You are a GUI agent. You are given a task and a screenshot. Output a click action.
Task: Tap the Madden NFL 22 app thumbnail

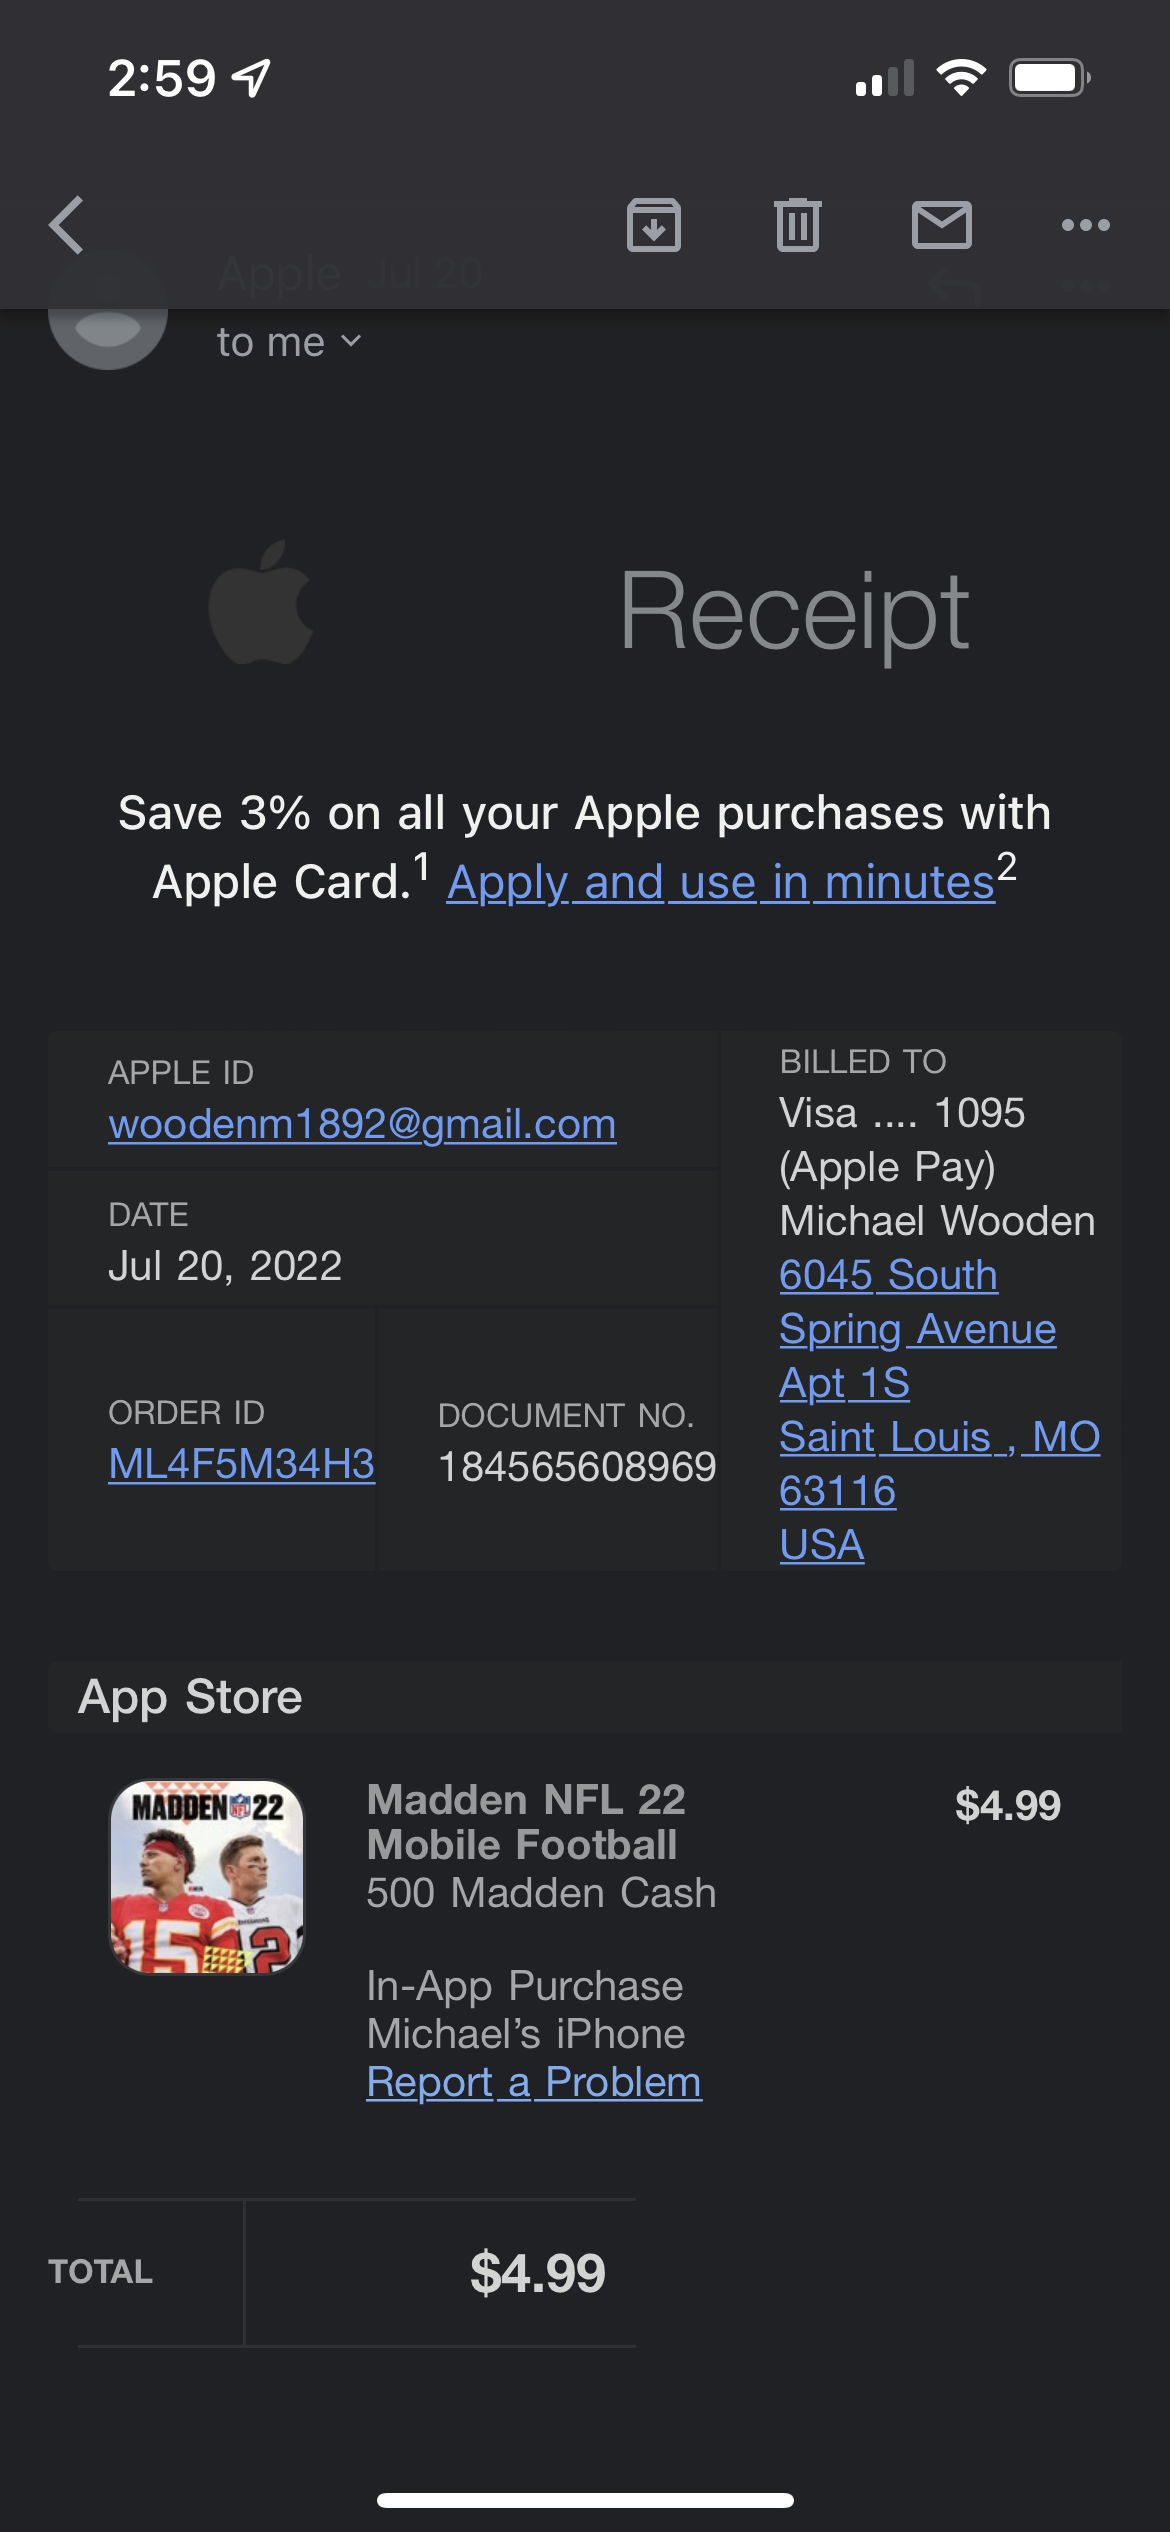coord(206,1877)
